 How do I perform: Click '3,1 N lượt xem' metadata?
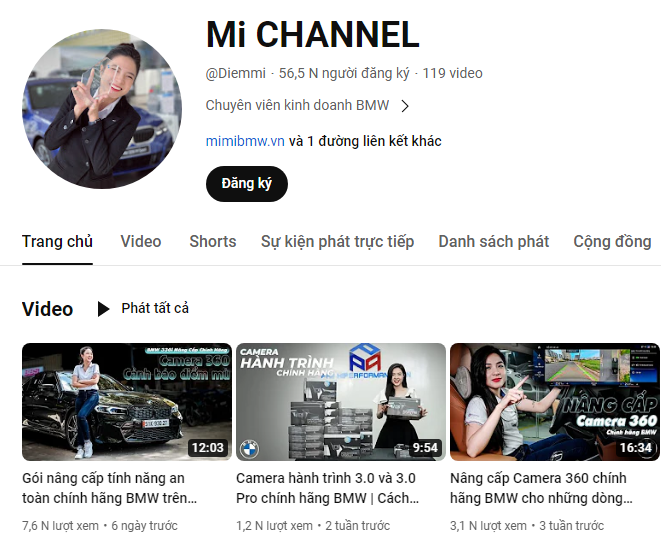click(488, 526)
